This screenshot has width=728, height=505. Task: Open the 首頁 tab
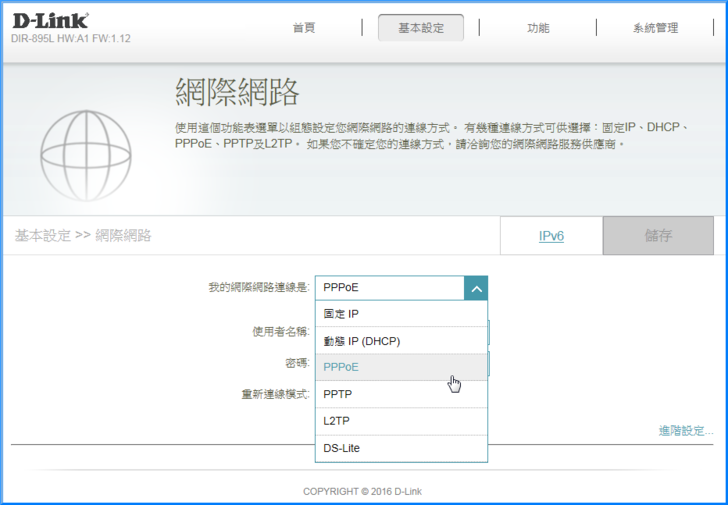[x=304, y=28]
